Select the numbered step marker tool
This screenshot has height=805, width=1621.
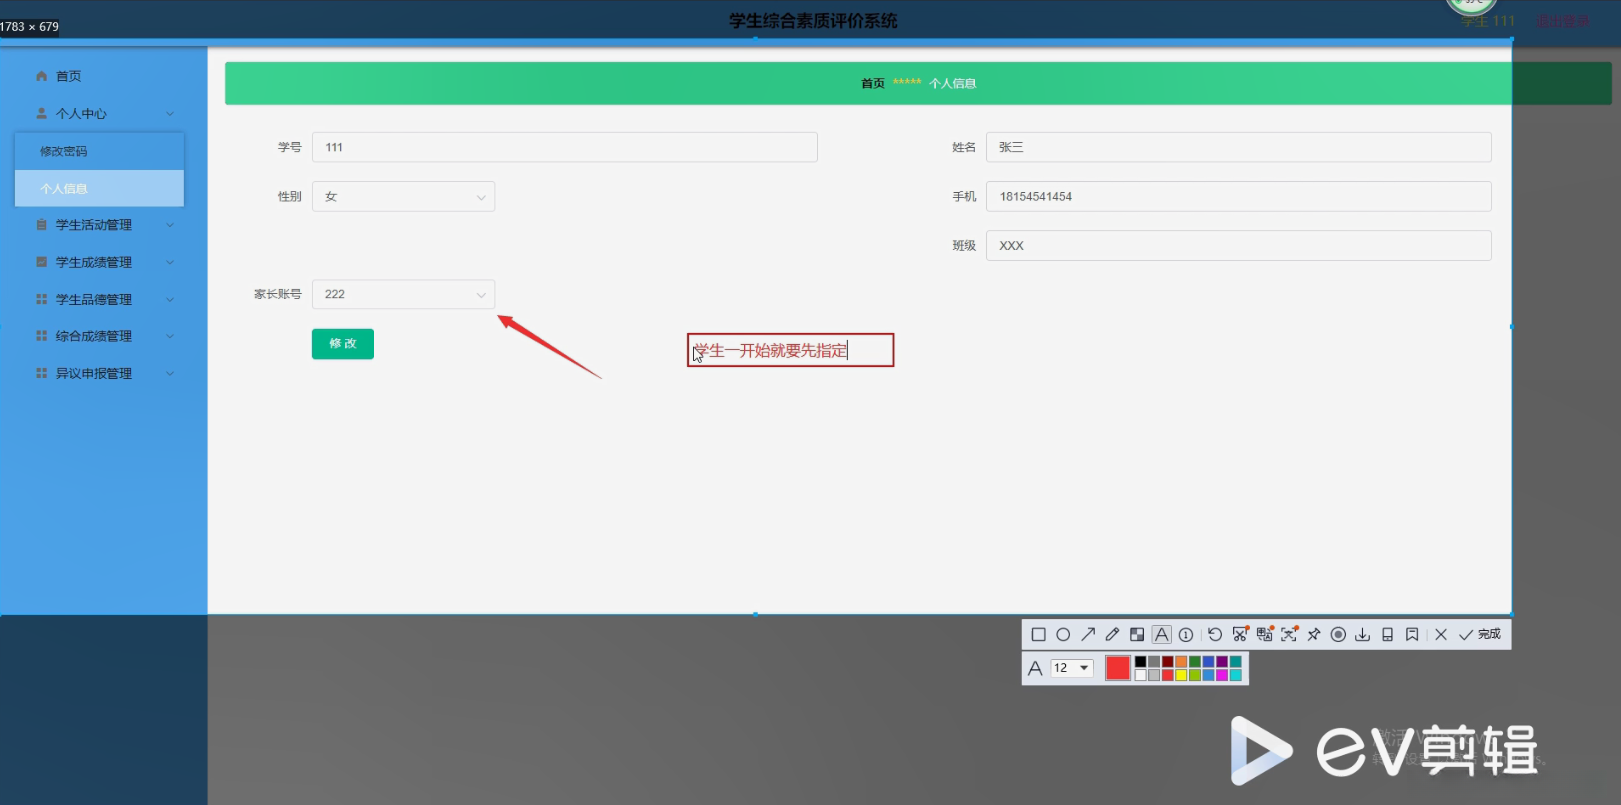[1186, 634]
